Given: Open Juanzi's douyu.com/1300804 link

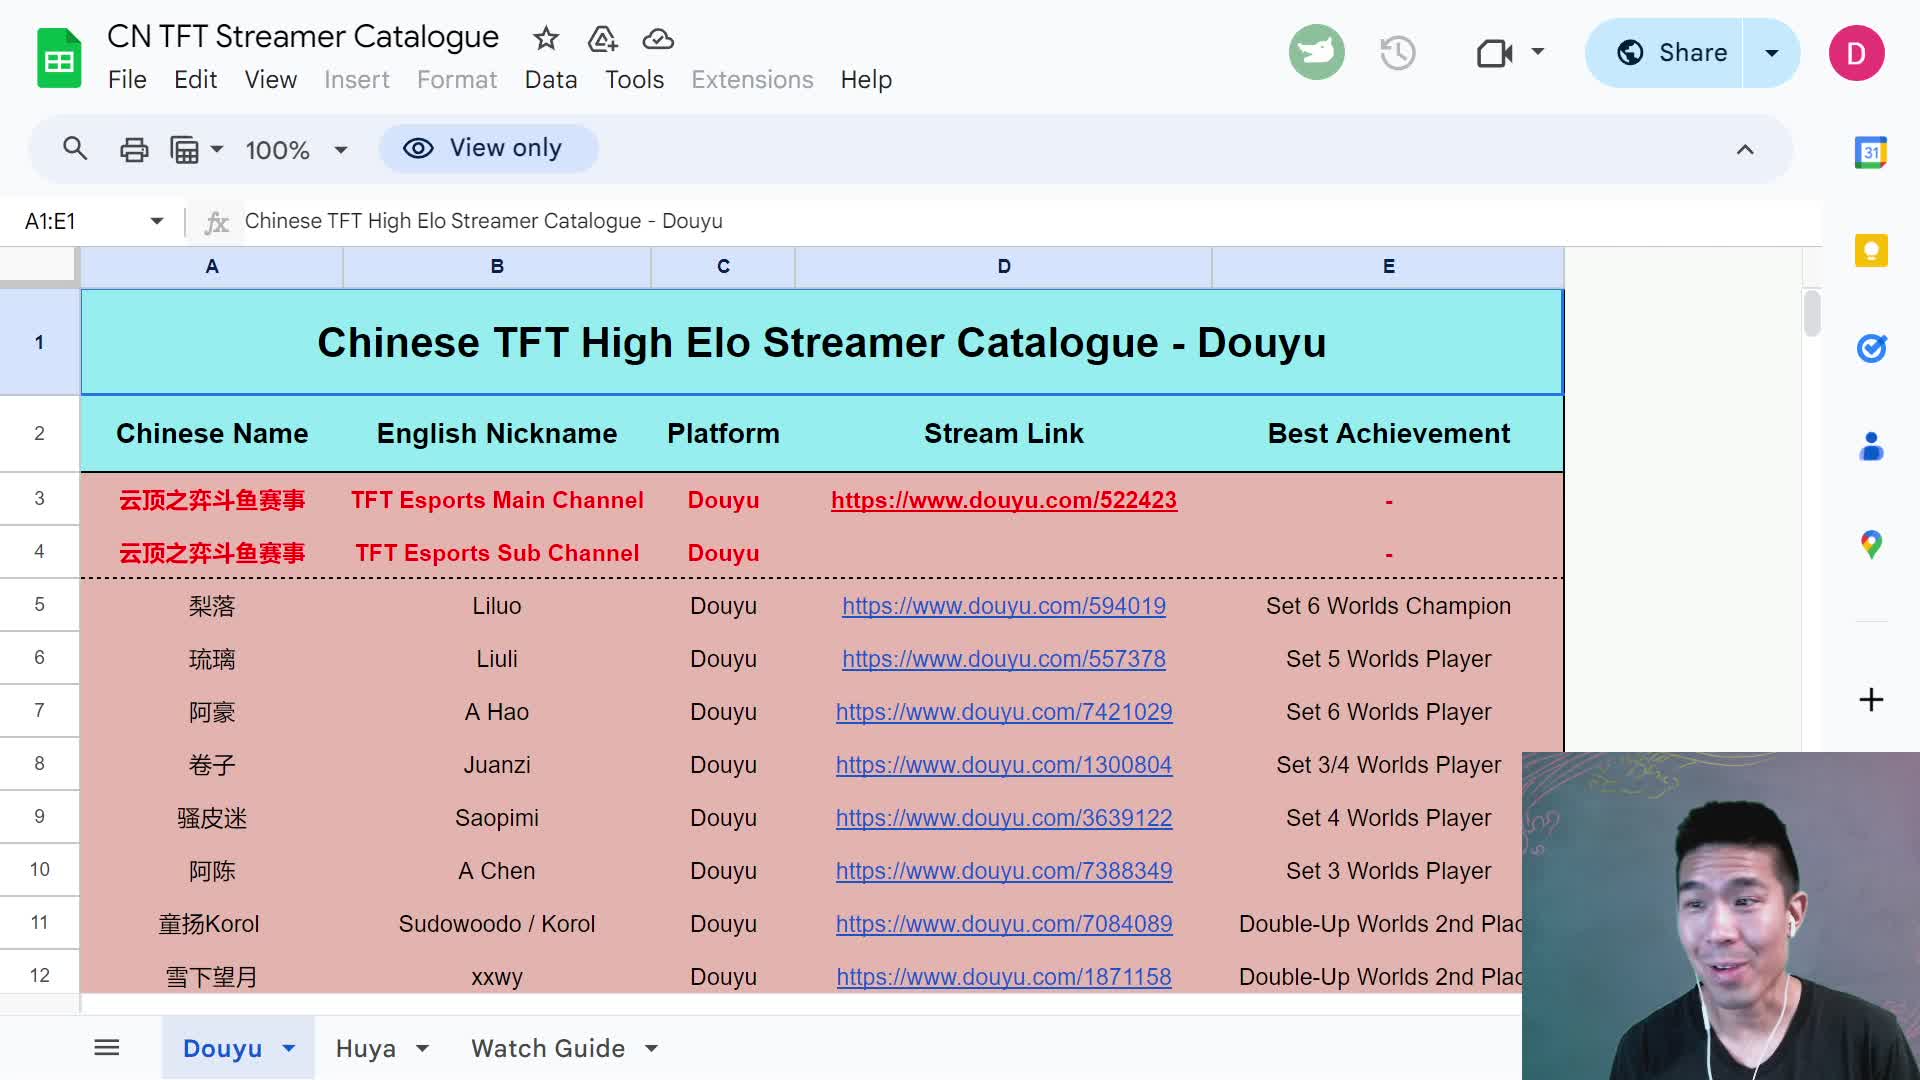Looking at the screenshot, I should (1003, 765).
